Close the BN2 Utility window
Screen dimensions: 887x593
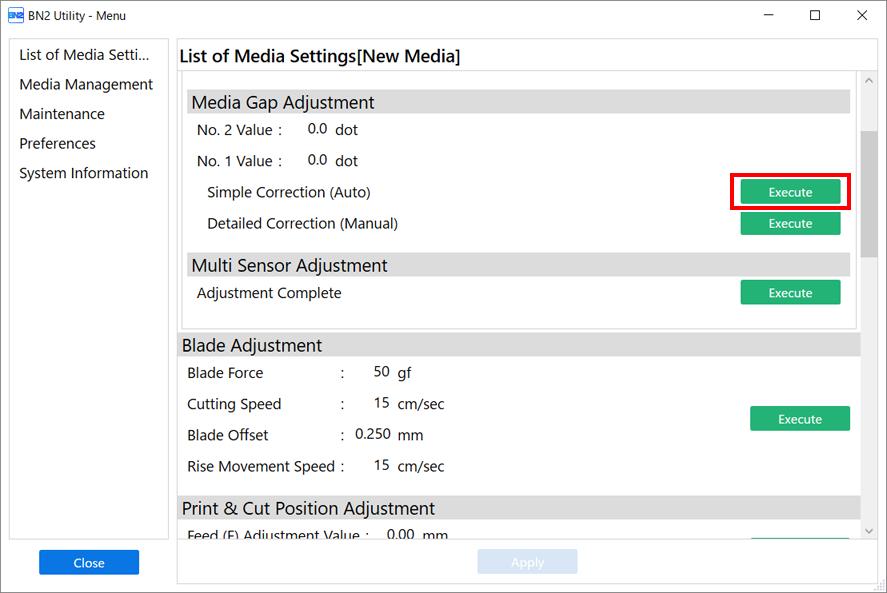(x=862, y=15)
